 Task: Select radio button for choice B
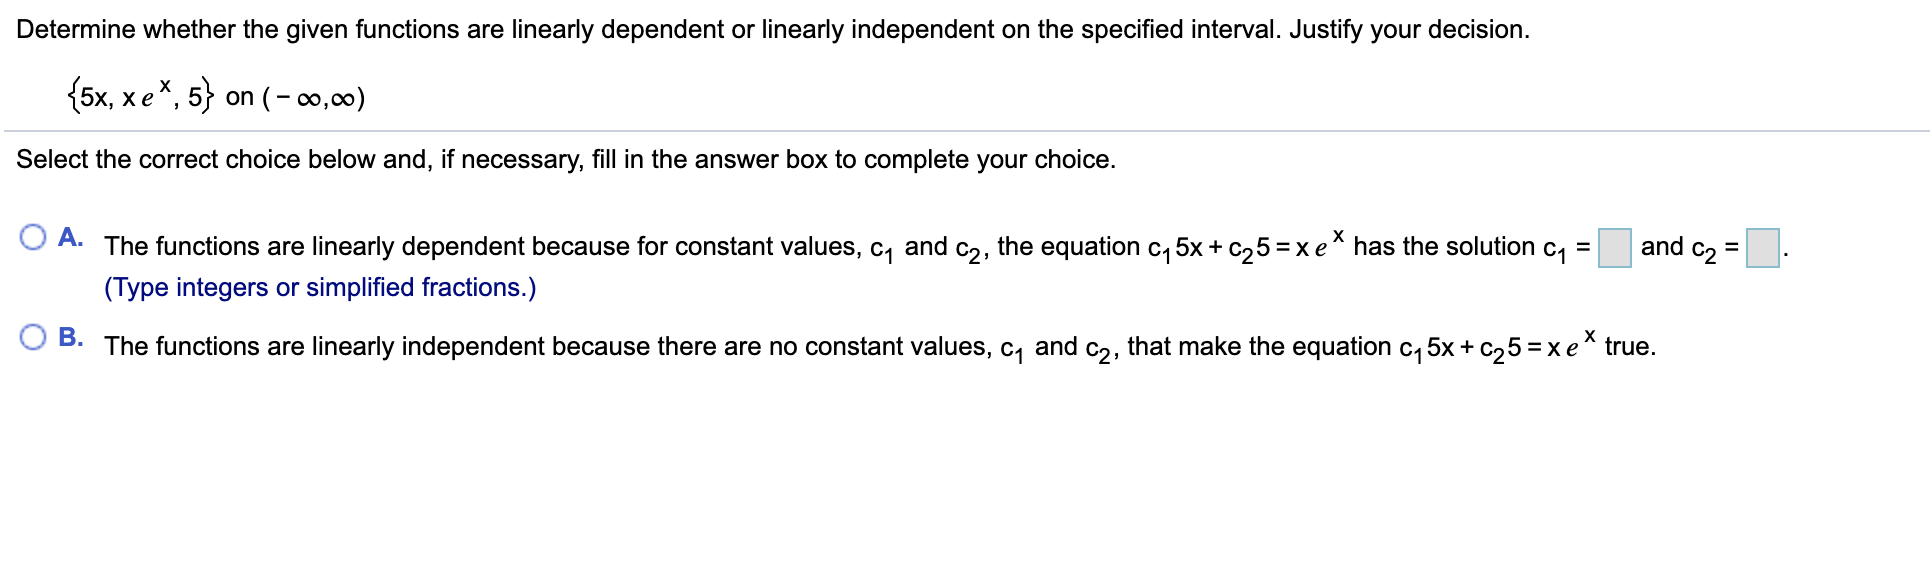click(x=33, y=337)
